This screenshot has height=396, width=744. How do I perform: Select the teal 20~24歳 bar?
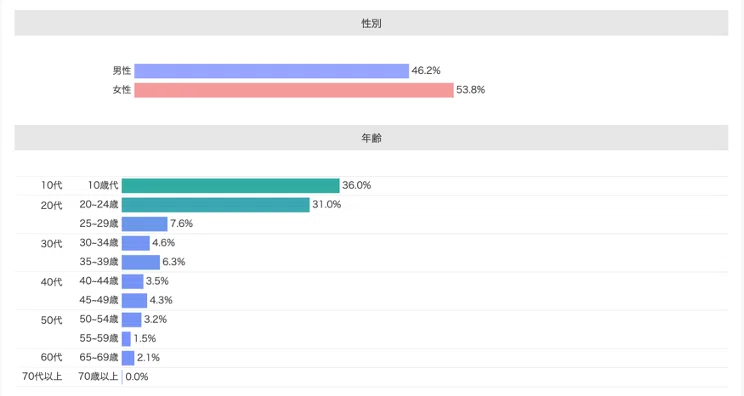pos(215,205)
